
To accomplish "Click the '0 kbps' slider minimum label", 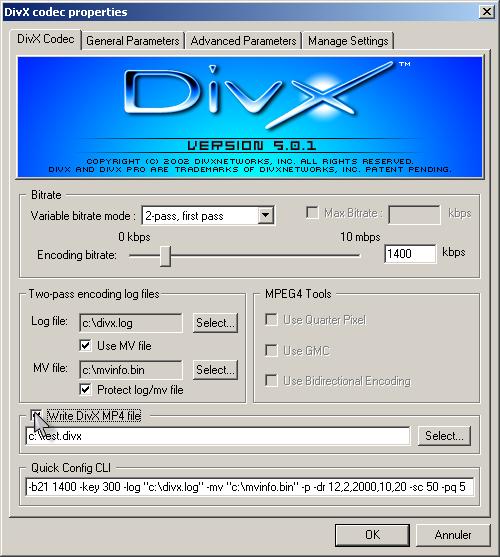I will click(134, 237).
